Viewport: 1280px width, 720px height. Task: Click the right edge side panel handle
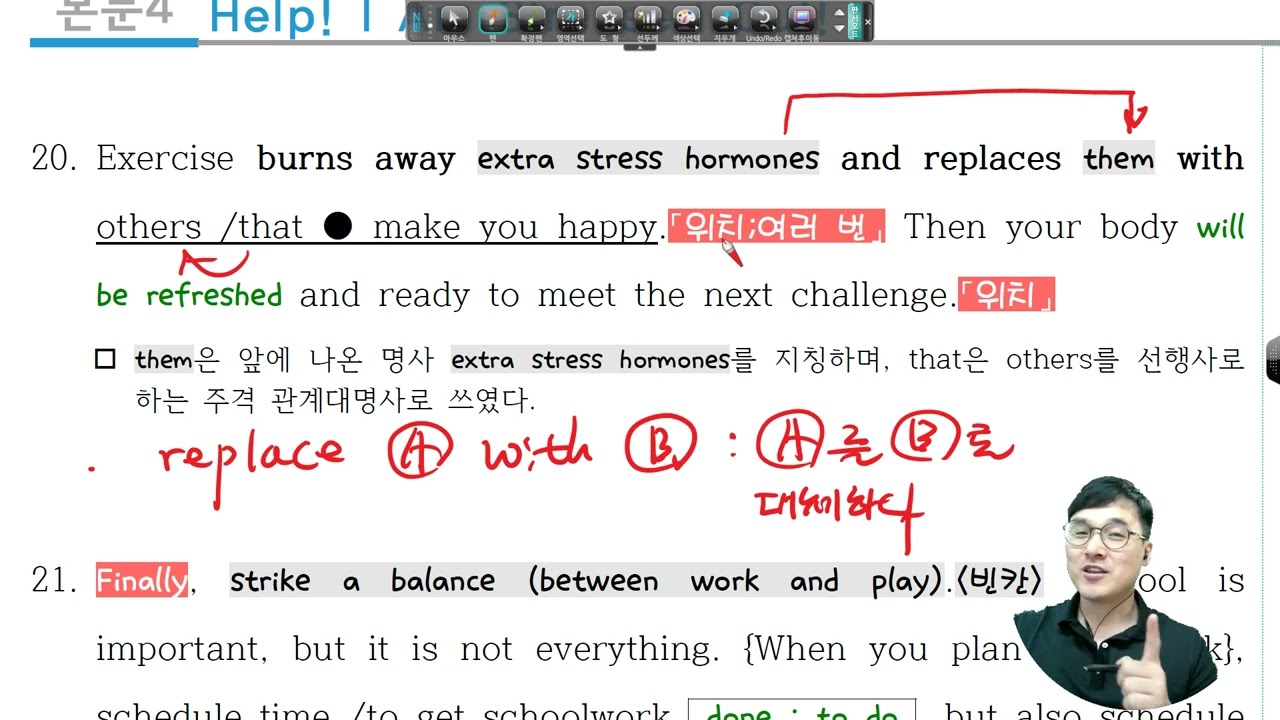click(x=1273, y=362)
